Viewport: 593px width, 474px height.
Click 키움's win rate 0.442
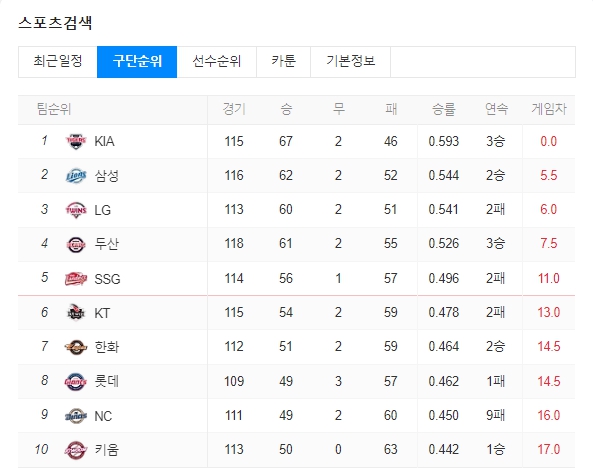444,449
